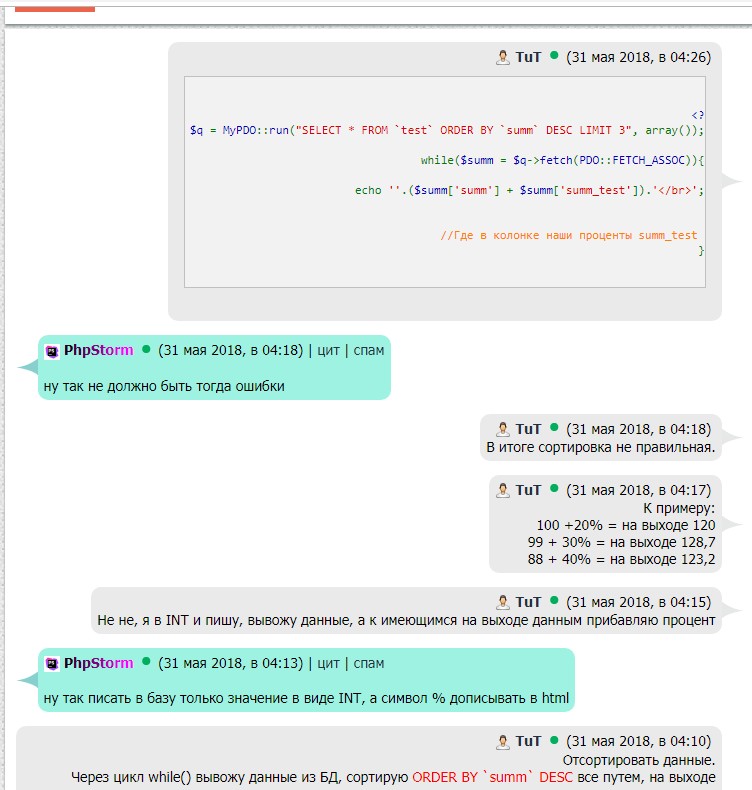Click TuT avatar icon in 04:18 message
This screenshot has height=790, width=752.
503,429
